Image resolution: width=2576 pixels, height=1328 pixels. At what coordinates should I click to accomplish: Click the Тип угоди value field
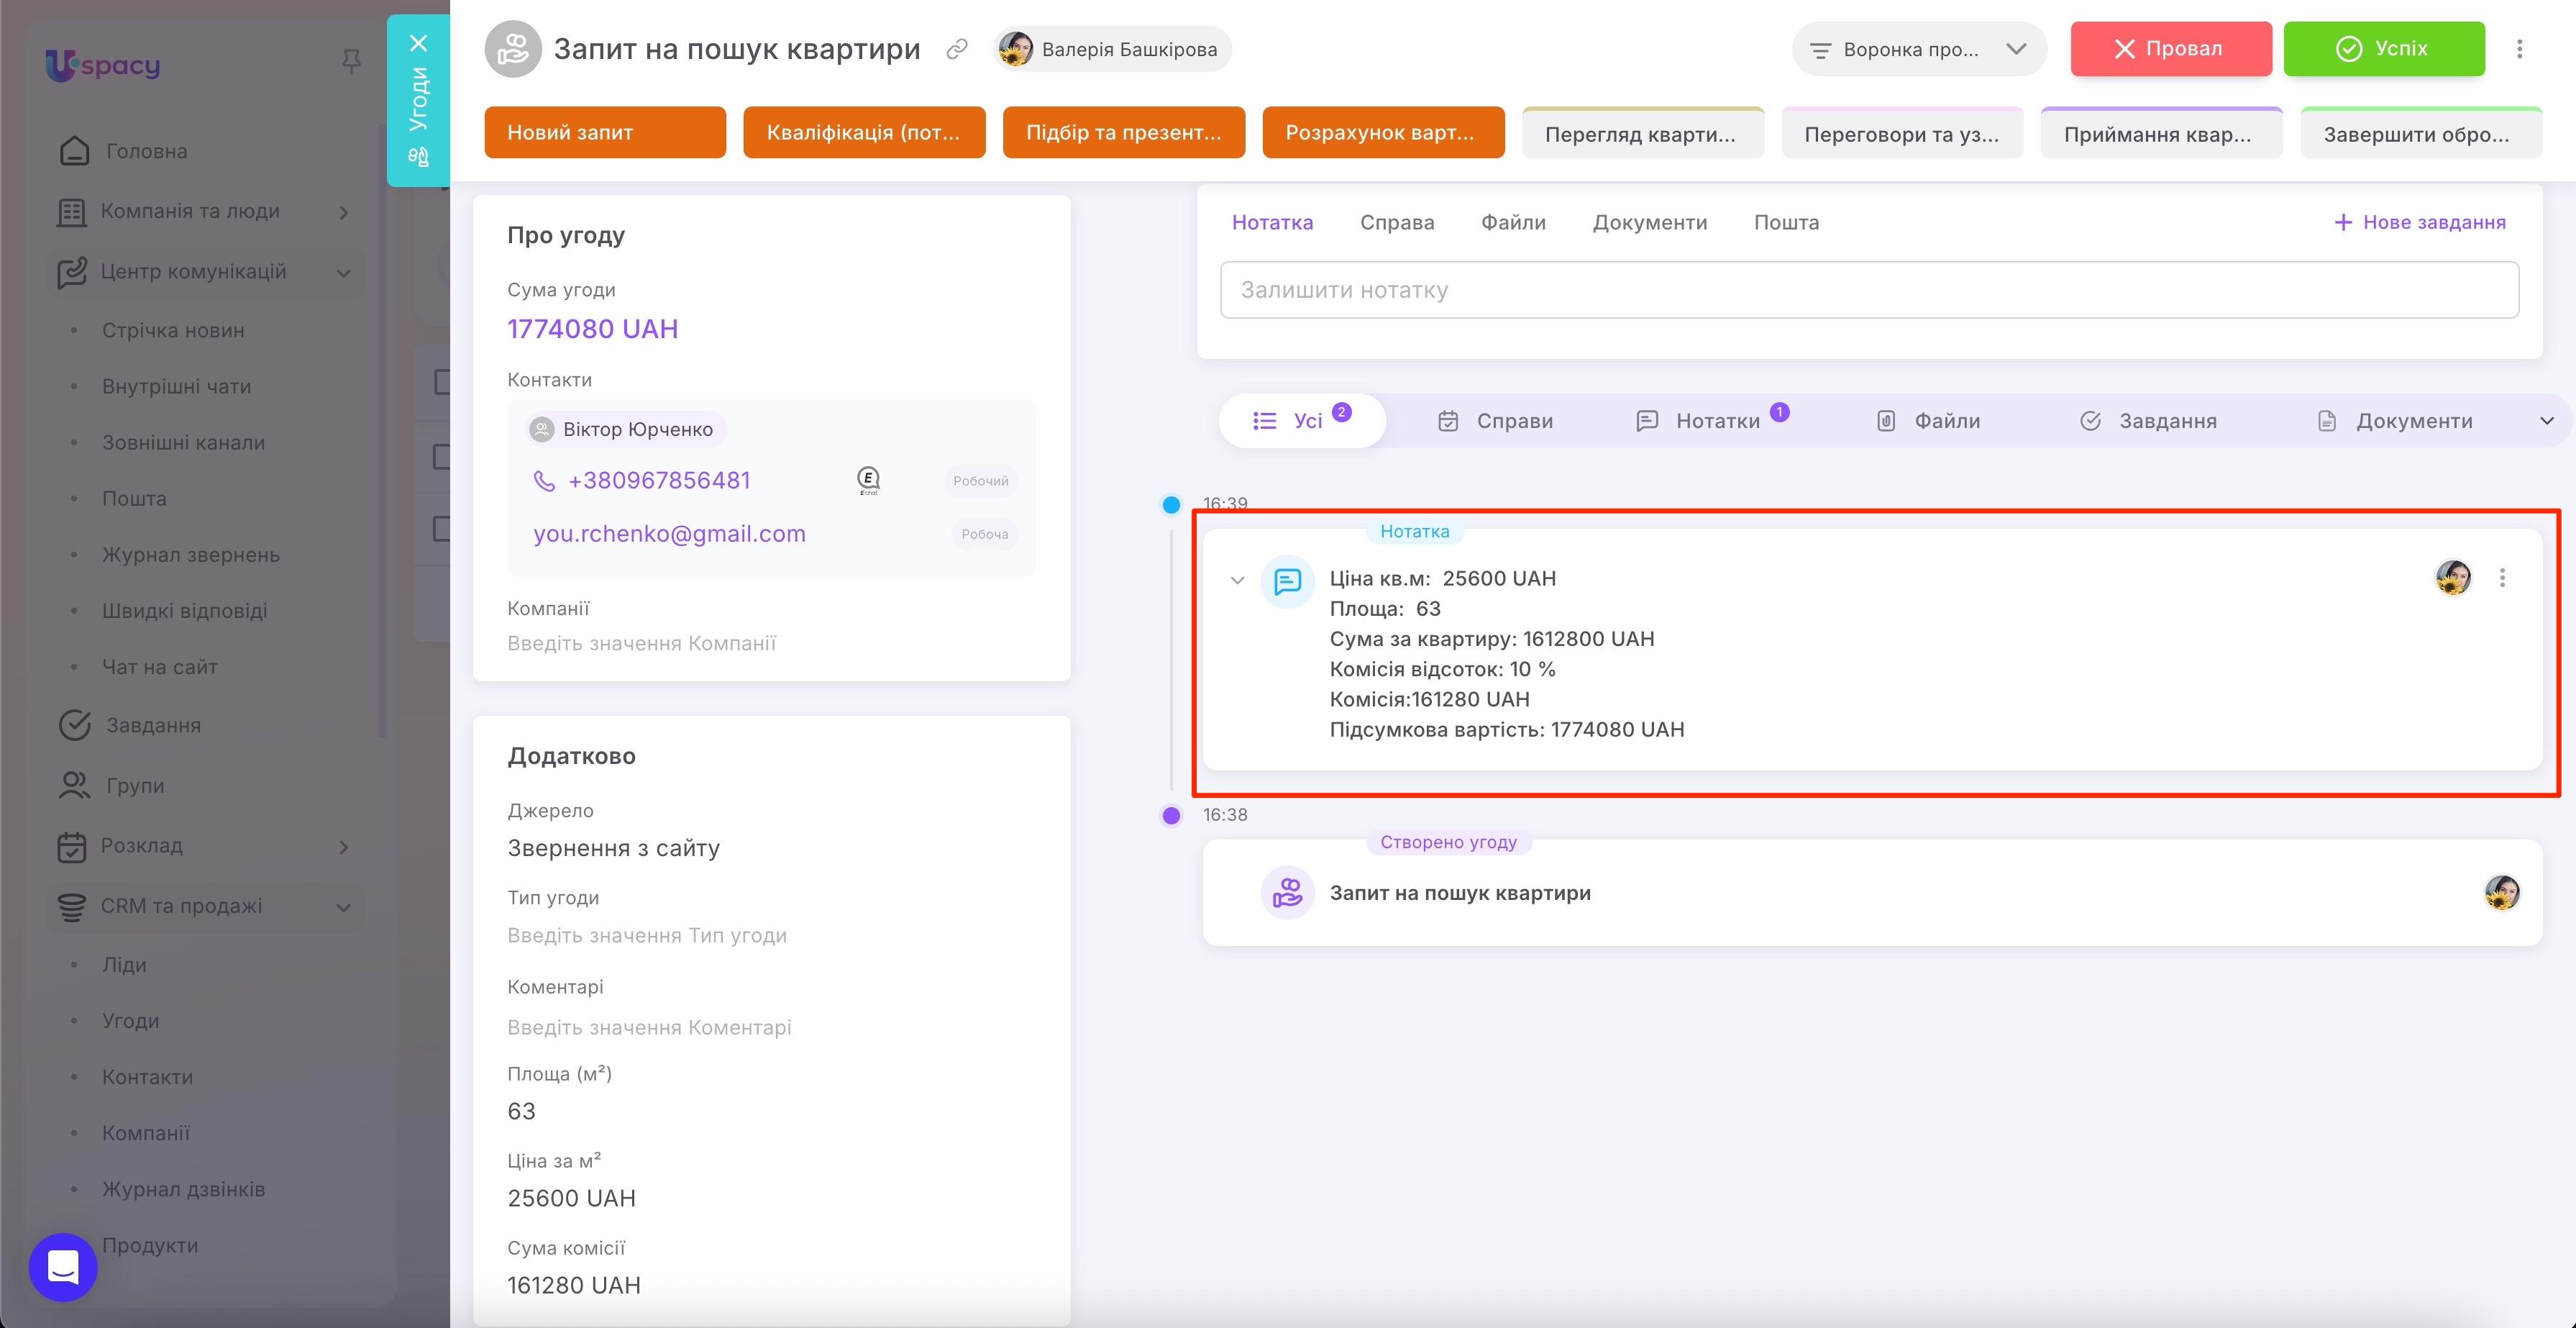click(x=647, y=936)
